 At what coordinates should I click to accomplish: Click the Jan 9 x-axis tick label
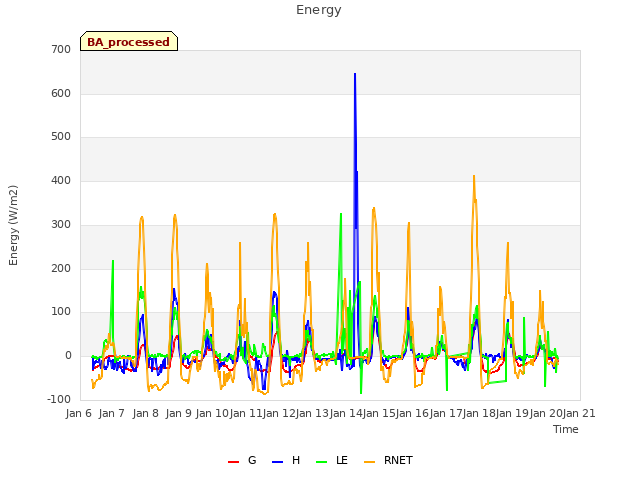click(x=179, y=413)
